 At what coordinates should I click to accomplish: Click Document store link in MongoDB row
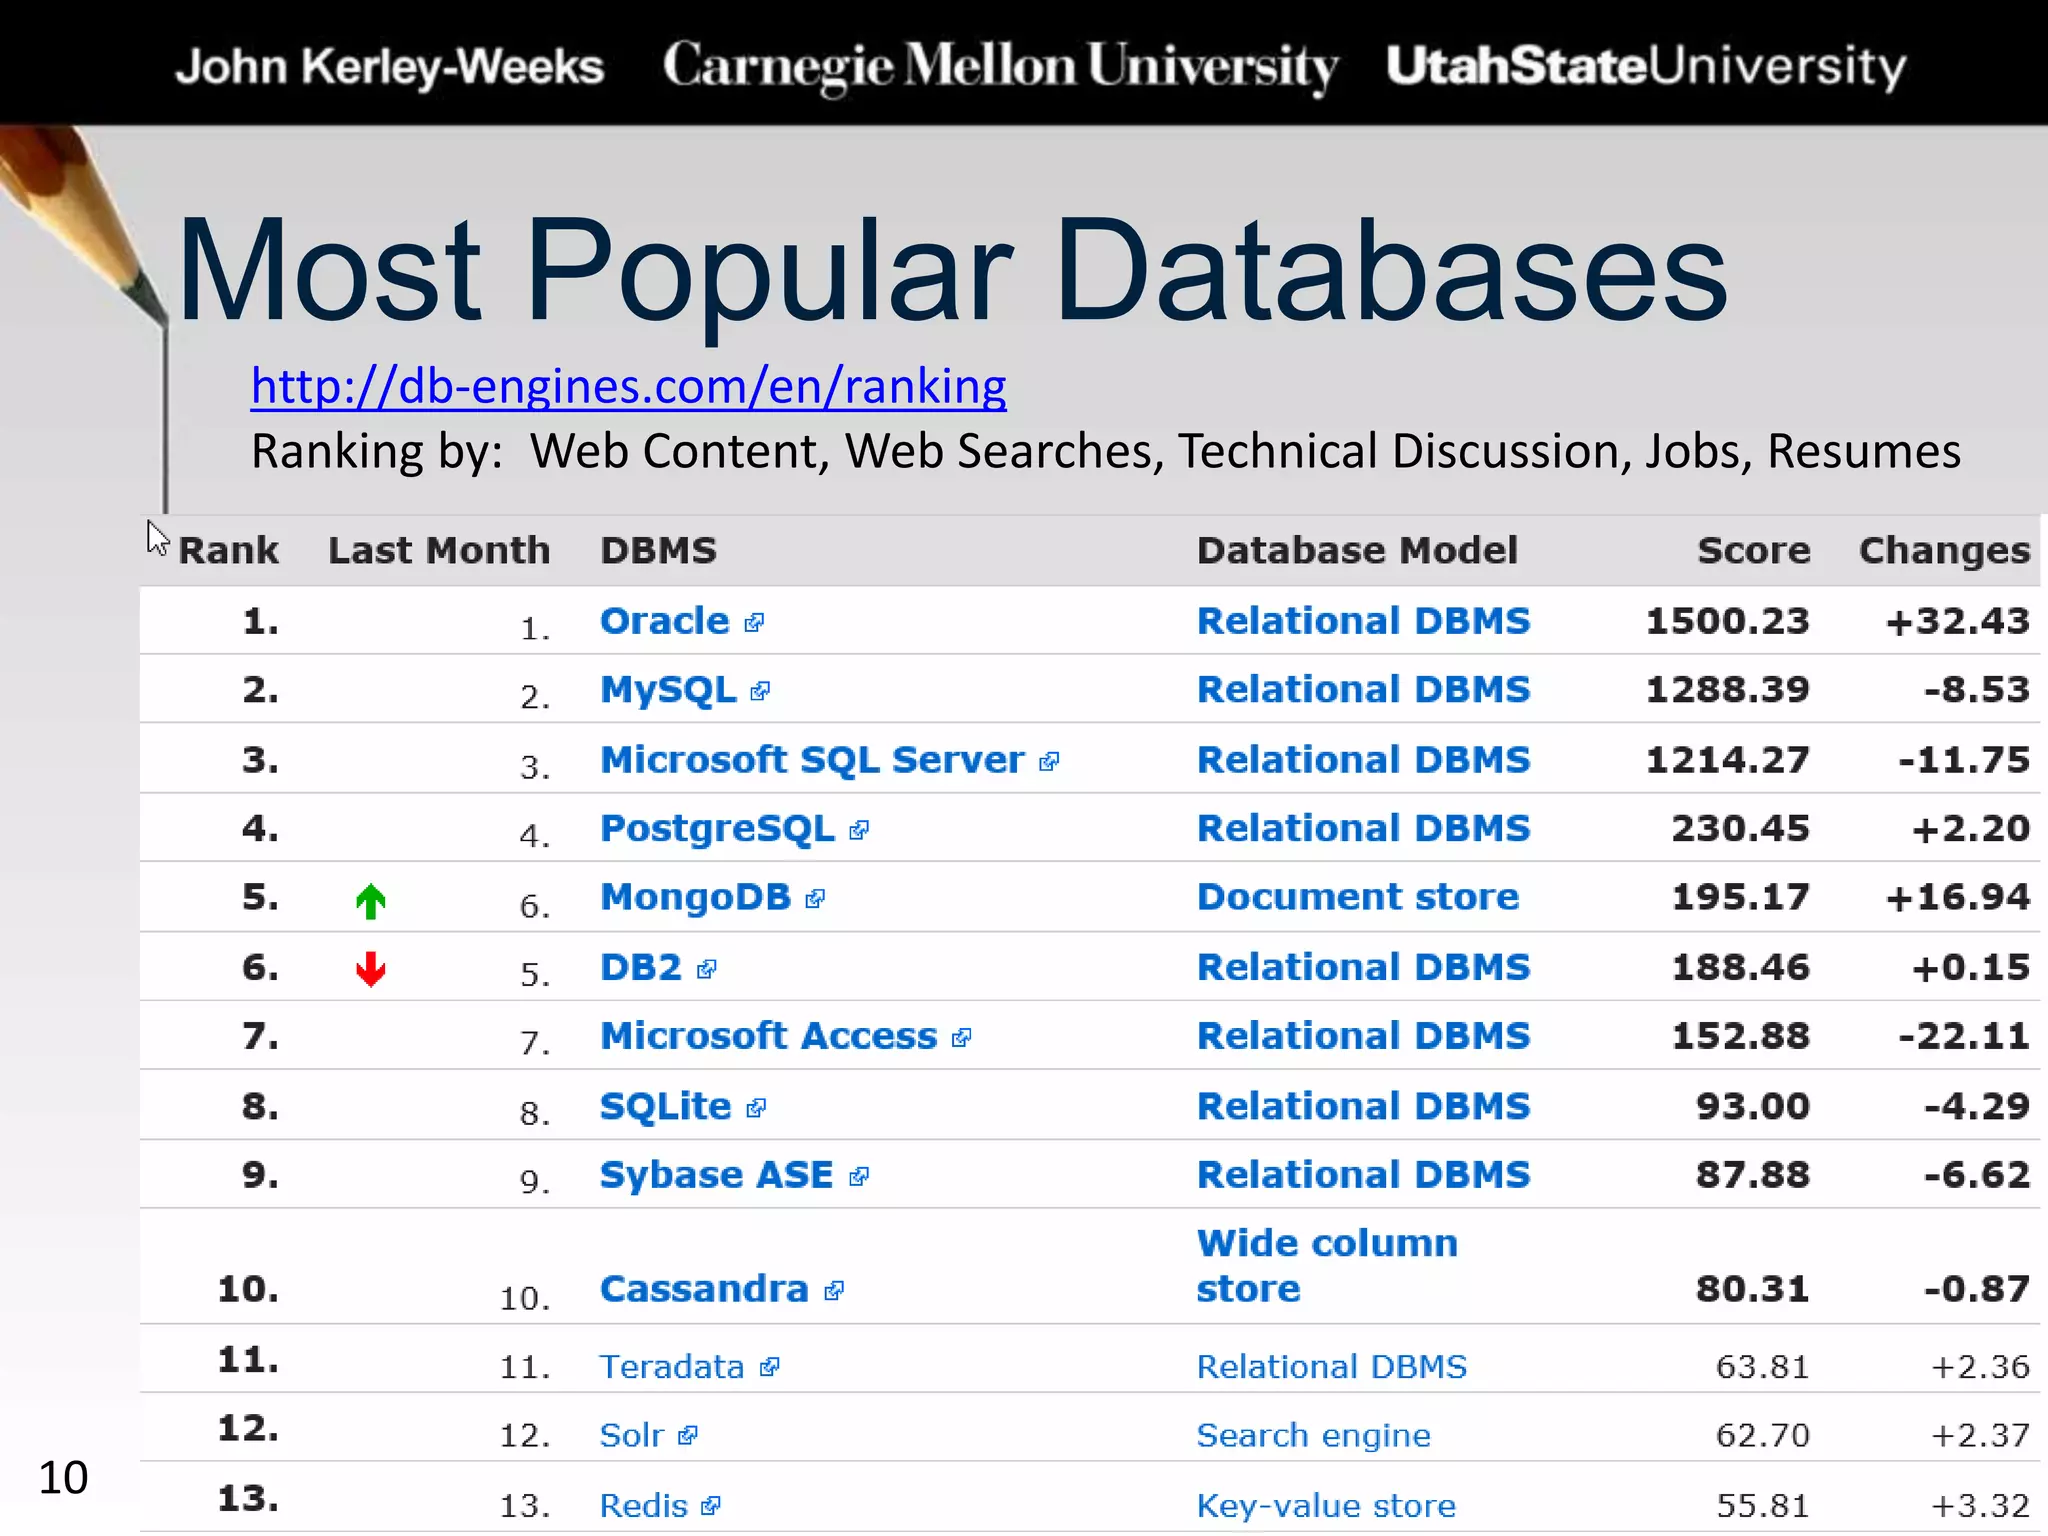coord(1357,897)
